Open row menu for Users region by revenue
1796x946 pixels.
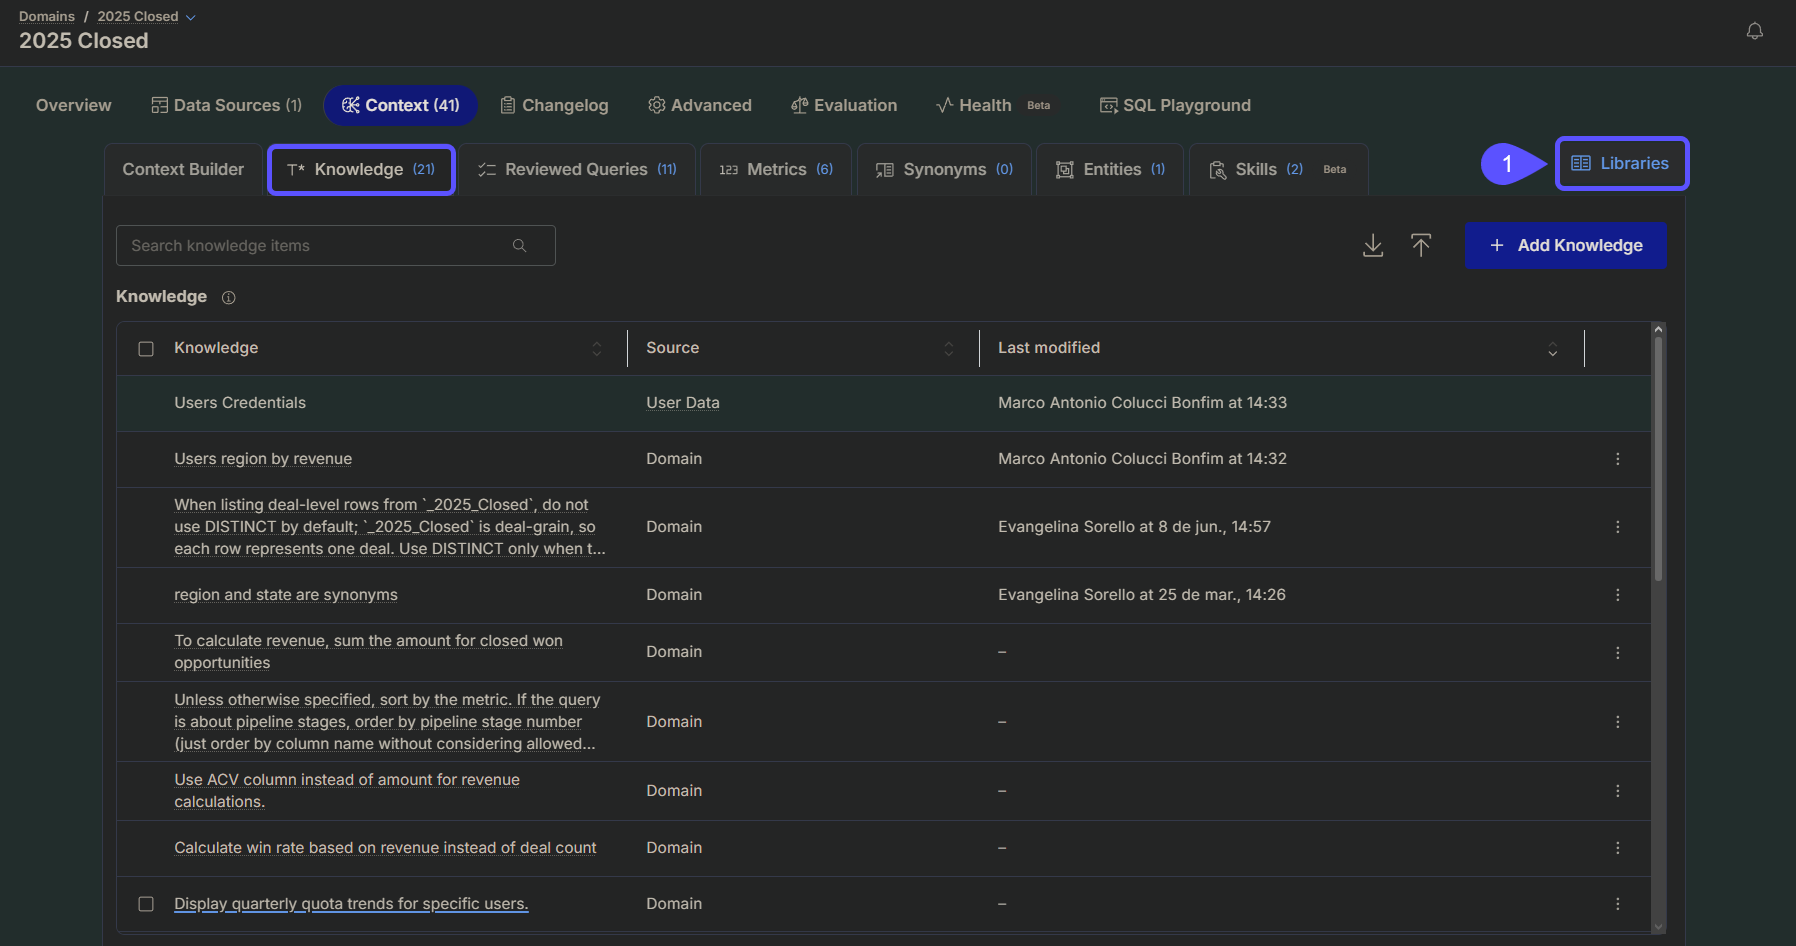click(1617, 459)
